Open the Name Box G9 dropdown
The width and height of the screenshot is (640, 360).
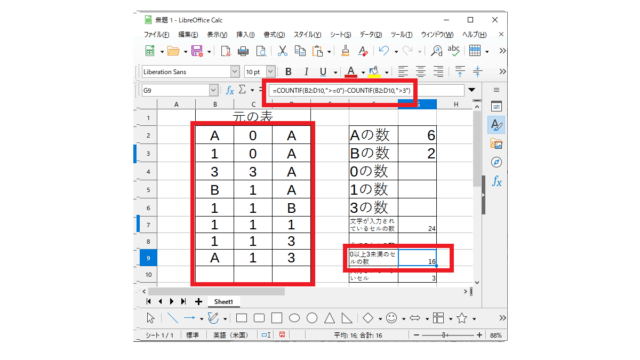click(213, 90)
